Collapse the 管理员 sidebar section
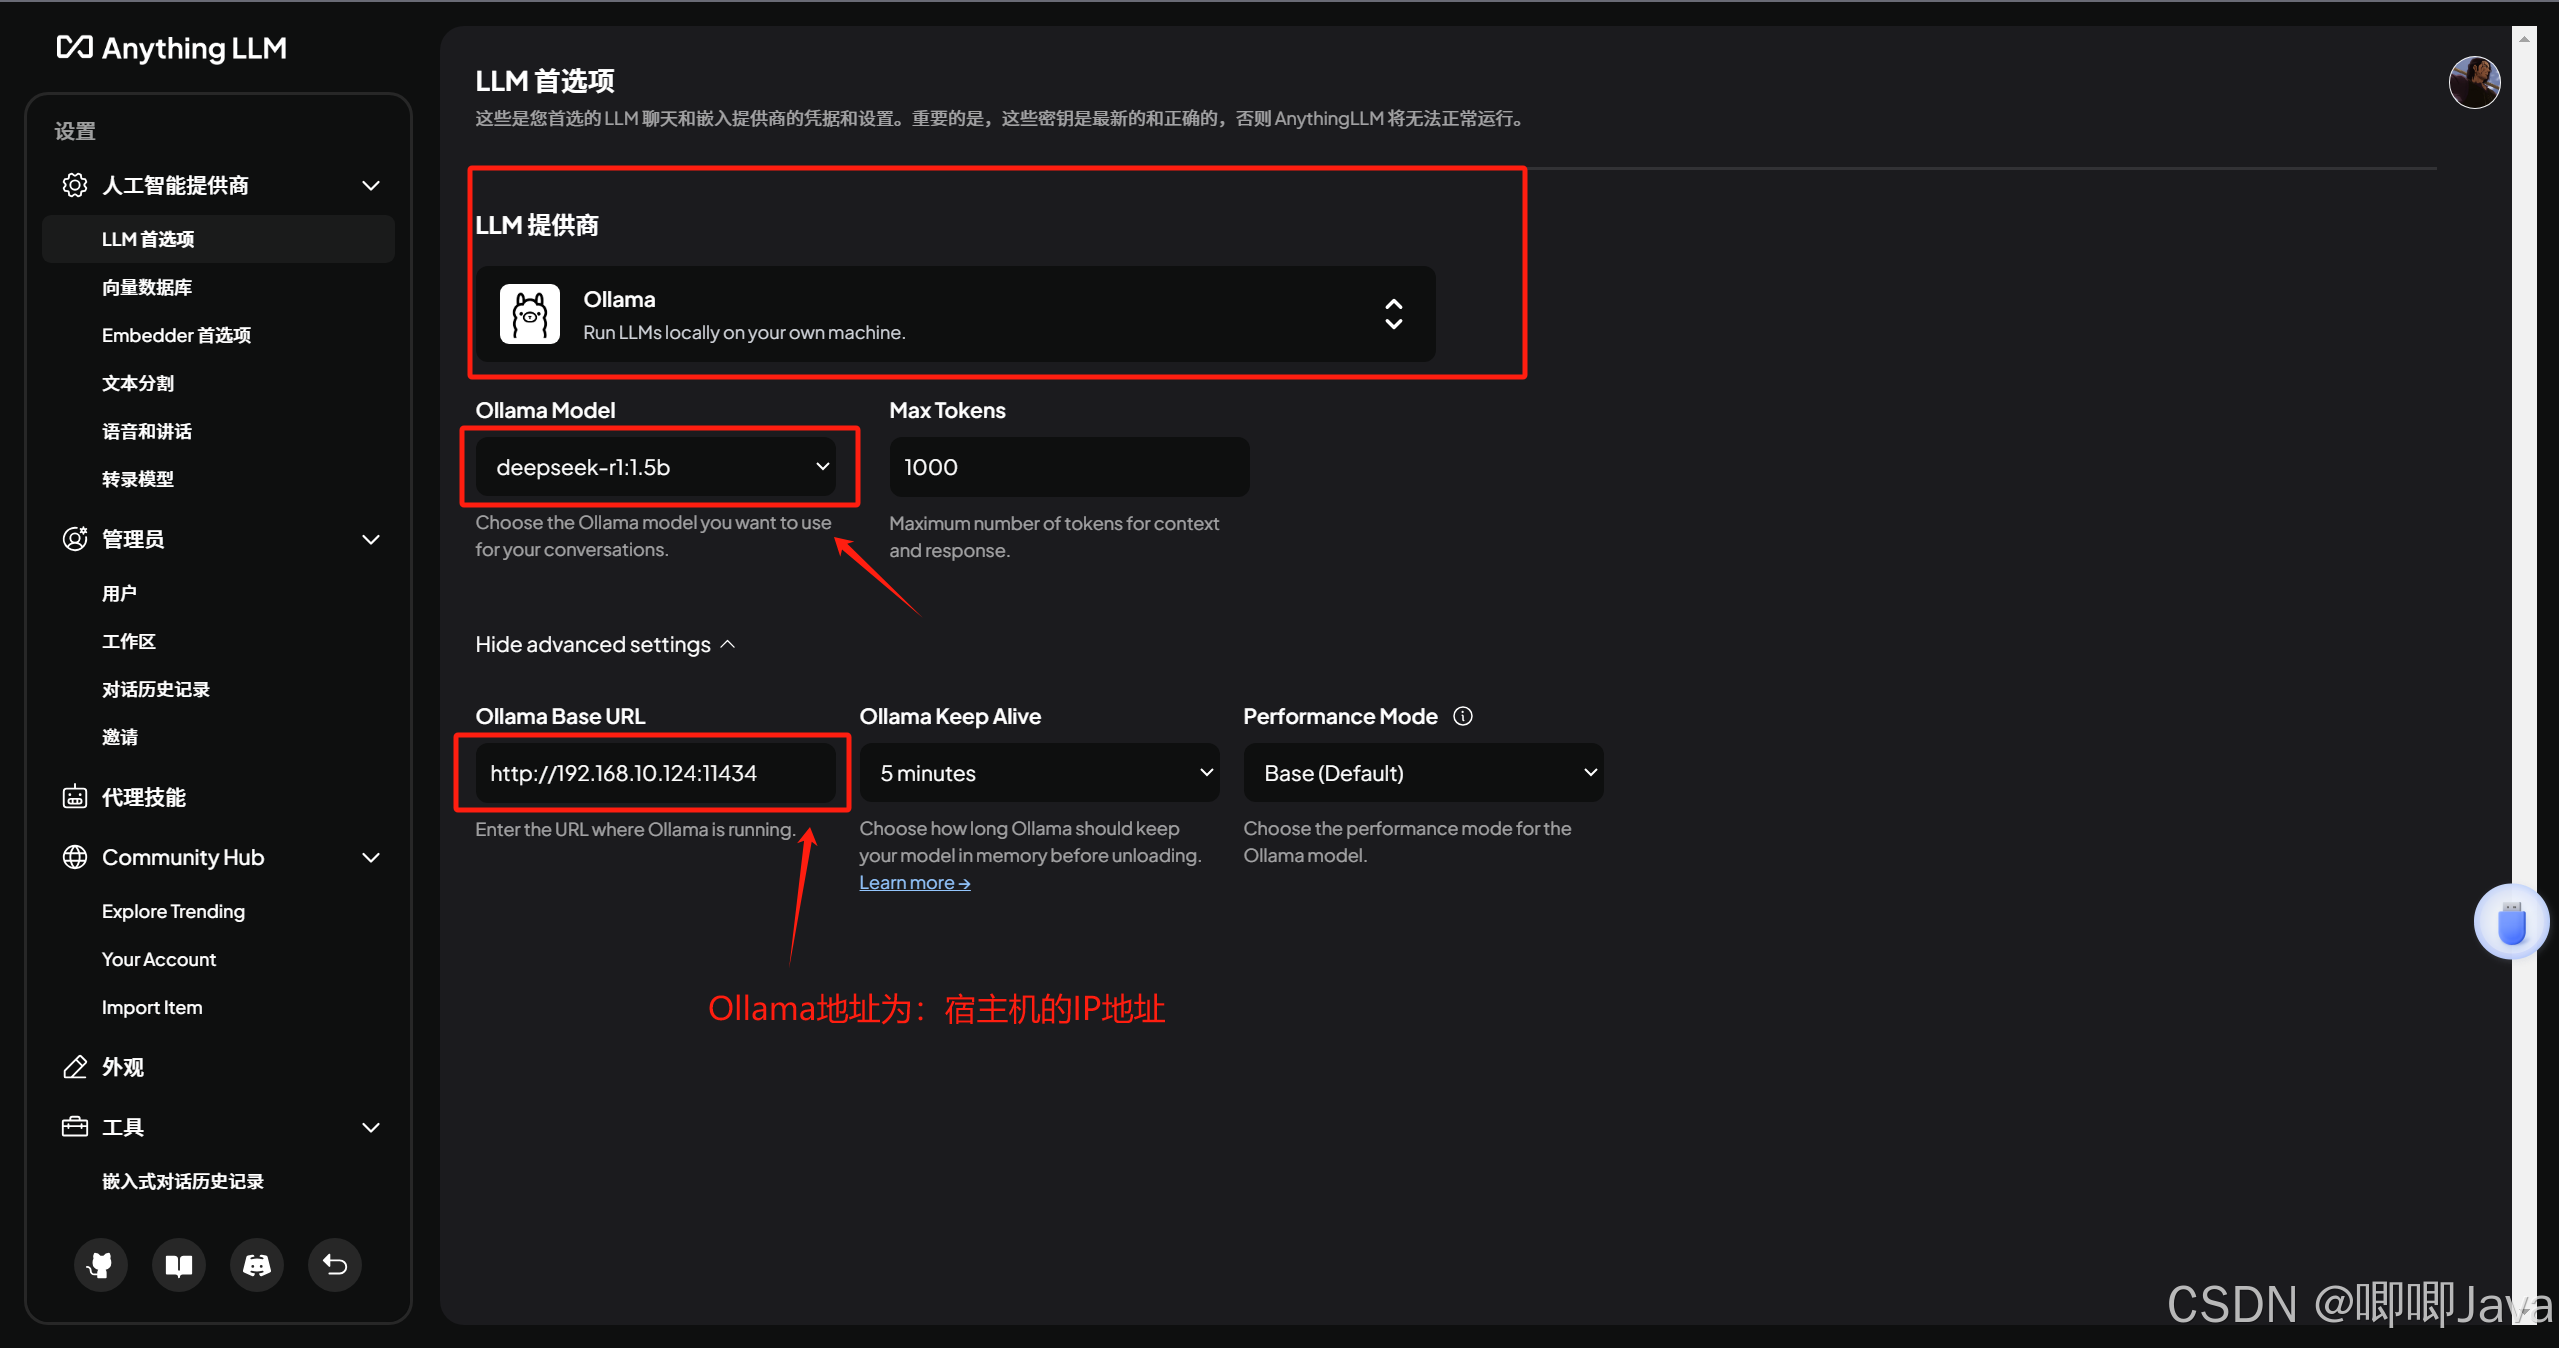Viewport: 2559px width, 1348px height. [x=371, y=539]
